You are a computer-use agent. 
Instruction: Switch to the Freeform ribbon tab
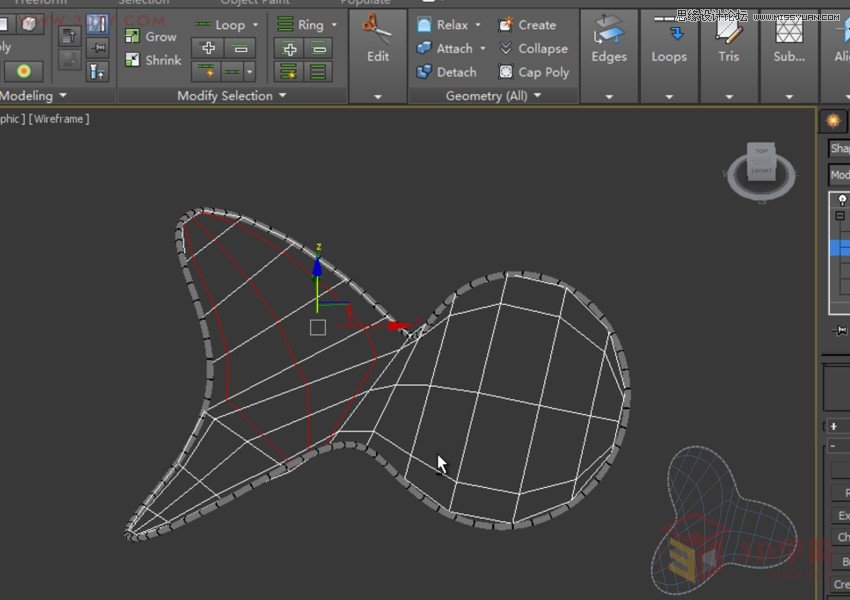[40, 2]
